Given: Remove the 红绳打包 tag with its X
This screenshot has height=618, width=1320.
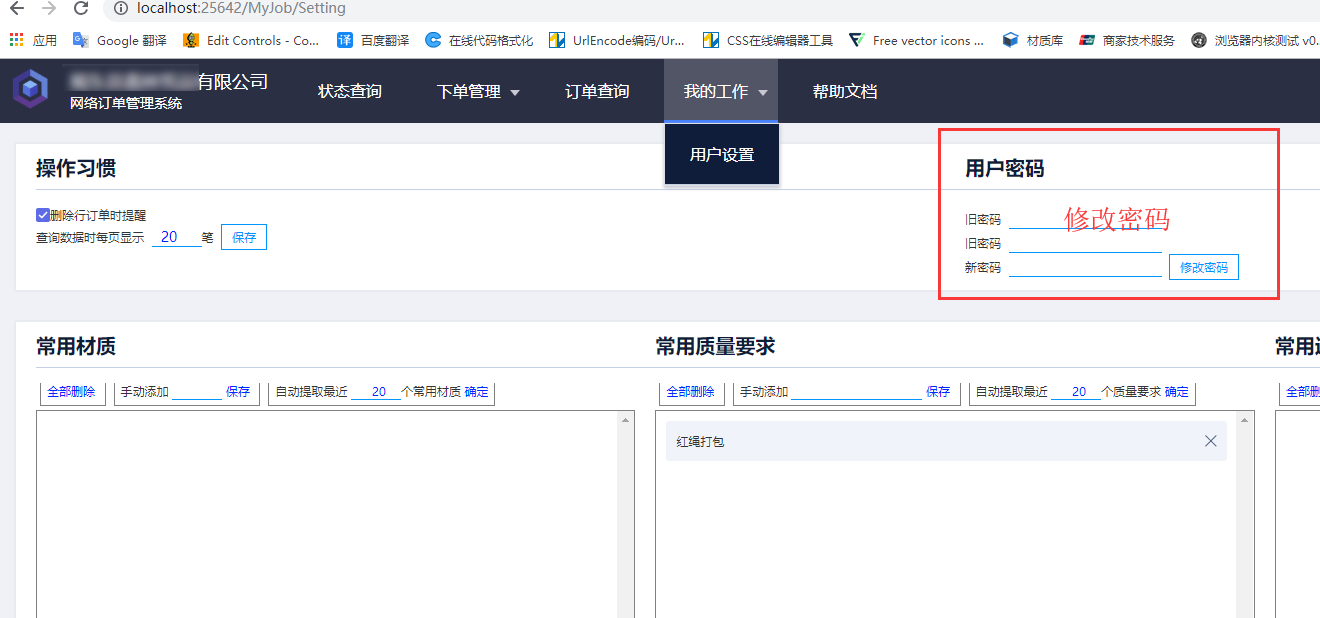Looking at the screenshot, I should tap(1210, 441).
